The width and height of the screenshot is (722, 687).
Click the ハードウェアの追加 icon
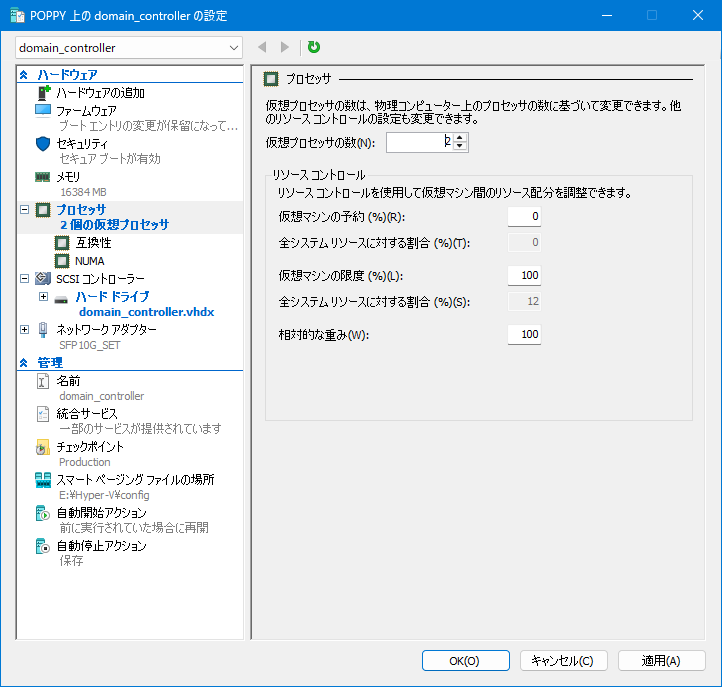click(43, 93)
